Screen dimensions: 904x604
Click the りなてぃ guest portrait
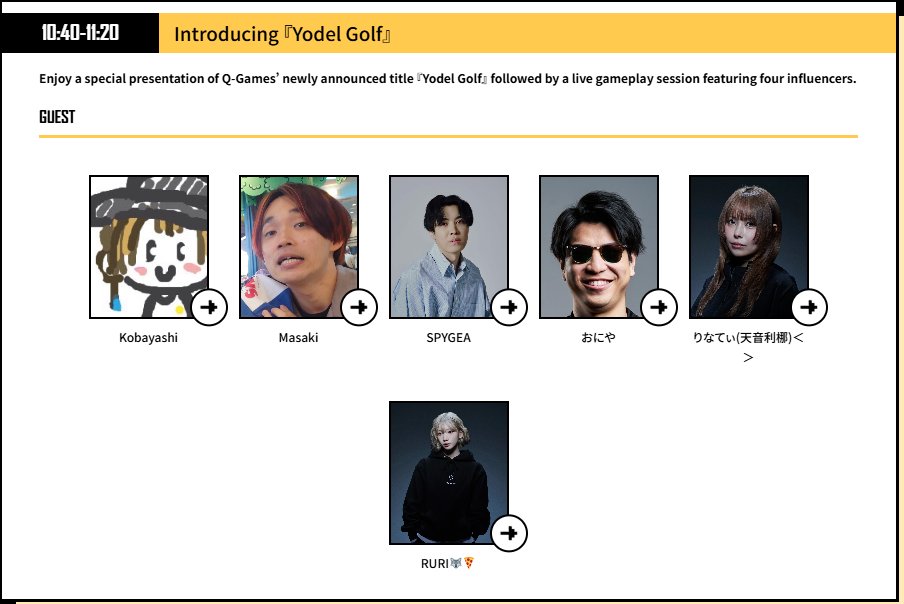coord(748,247)
